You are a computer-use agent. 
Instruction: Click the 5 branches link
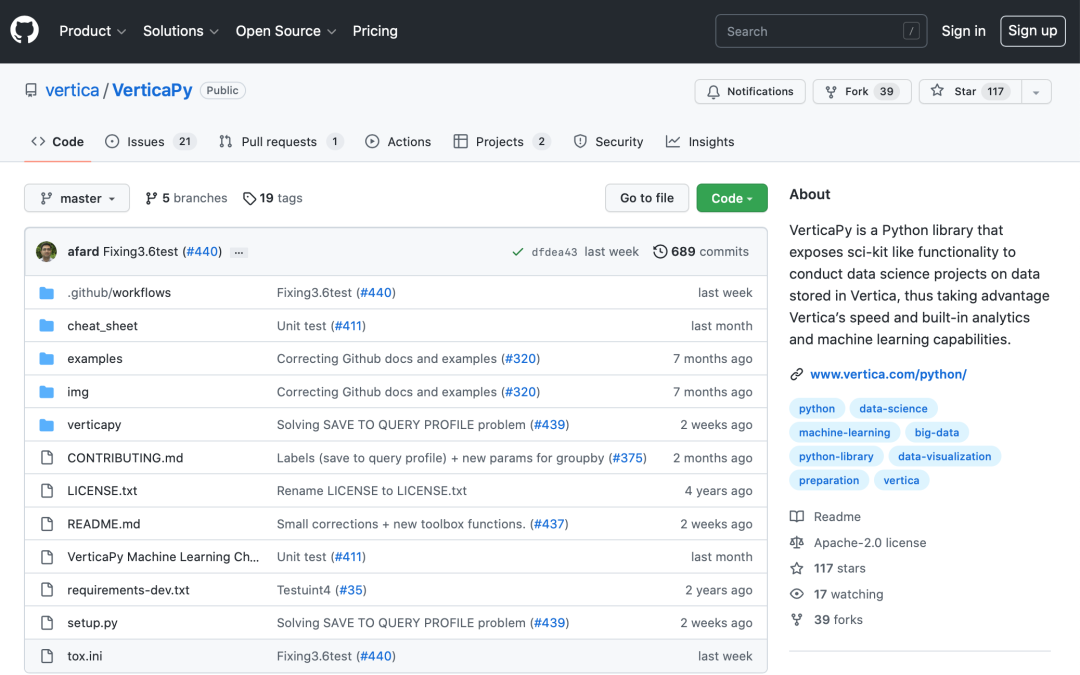[x=186, y=198]
